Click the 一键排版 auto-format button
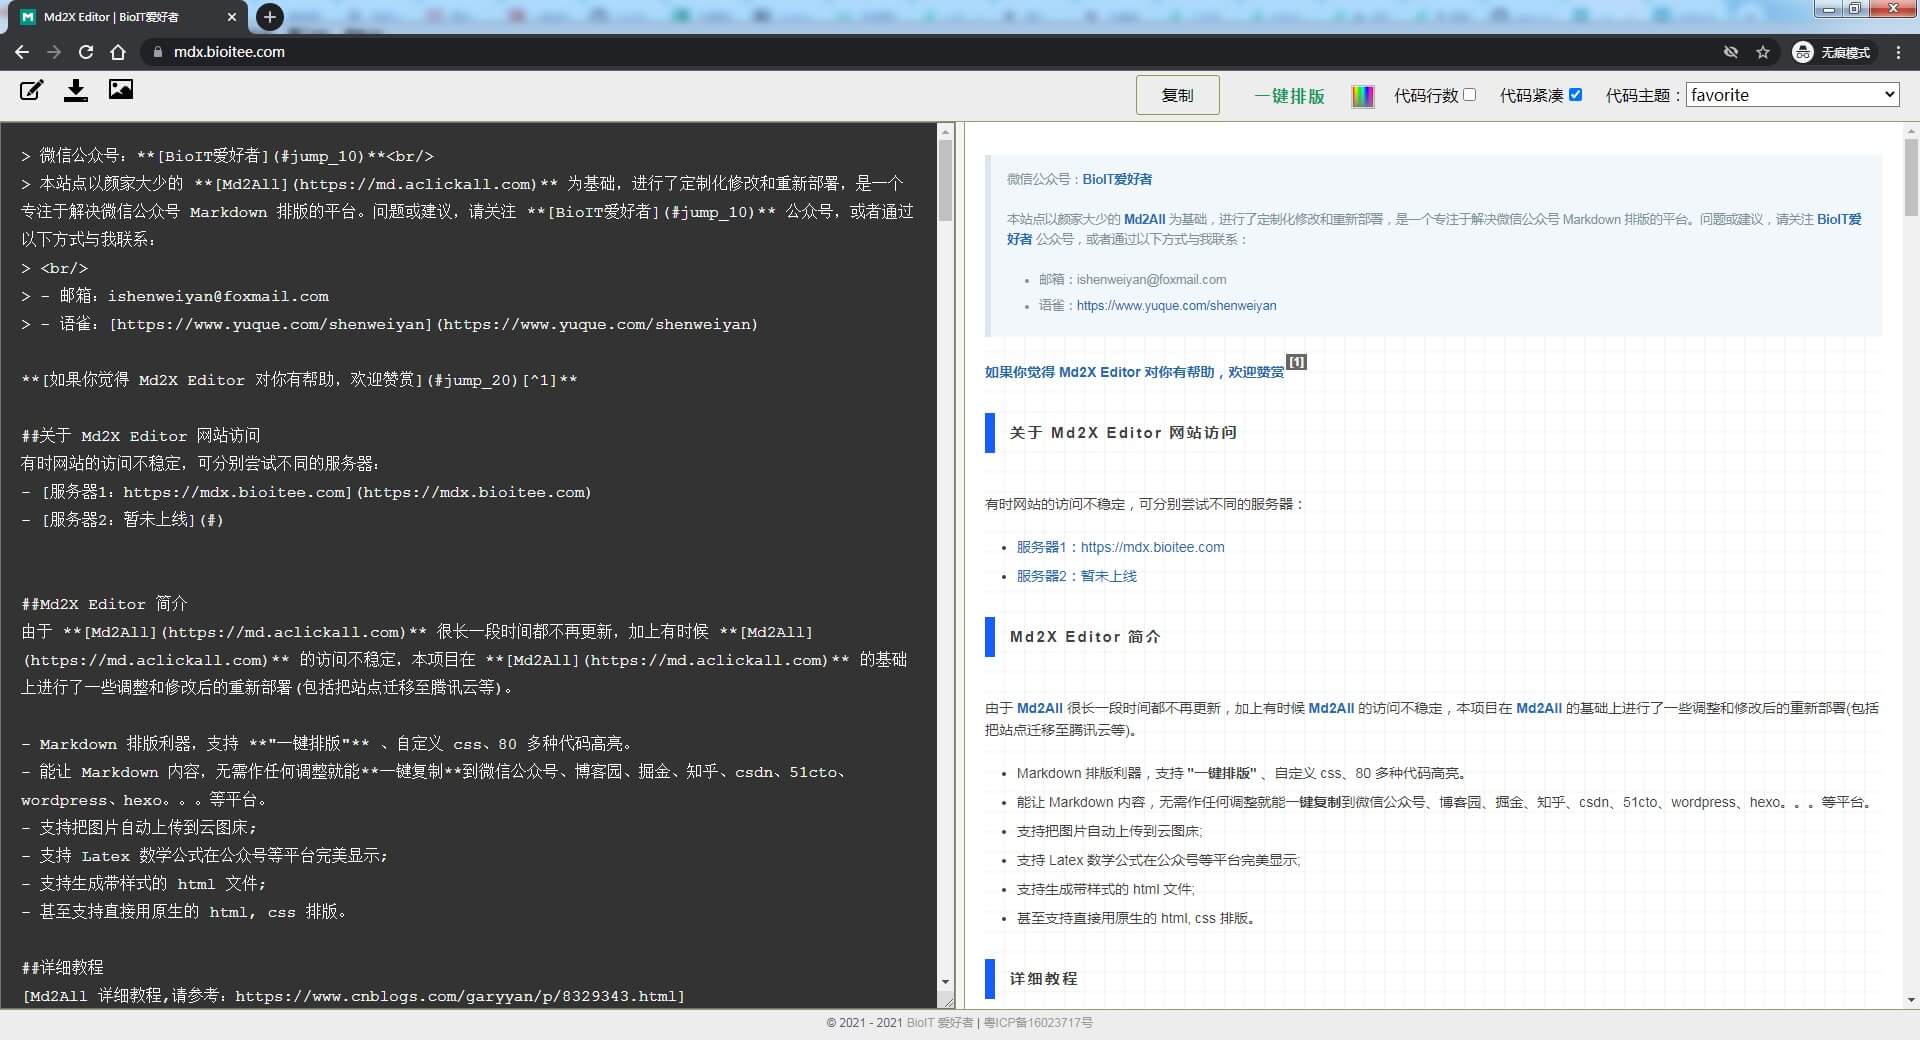Screen dimensions: 1920x1040 (x=1289, y=96)
